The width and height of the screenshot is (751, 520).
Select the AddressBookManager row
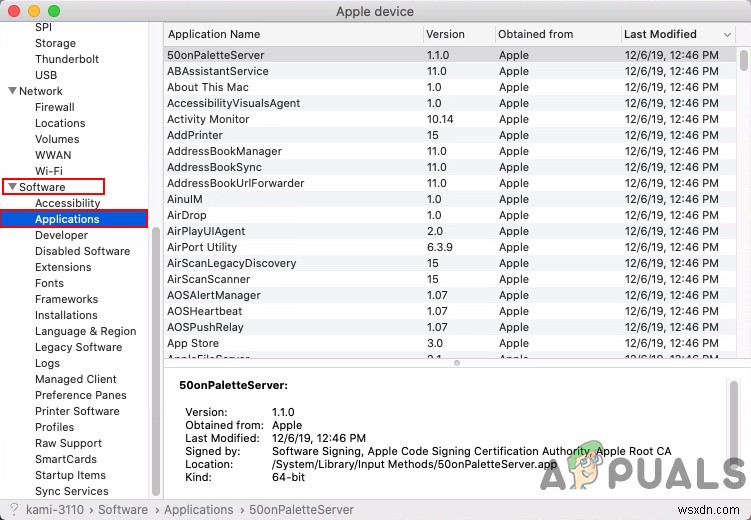450,151
